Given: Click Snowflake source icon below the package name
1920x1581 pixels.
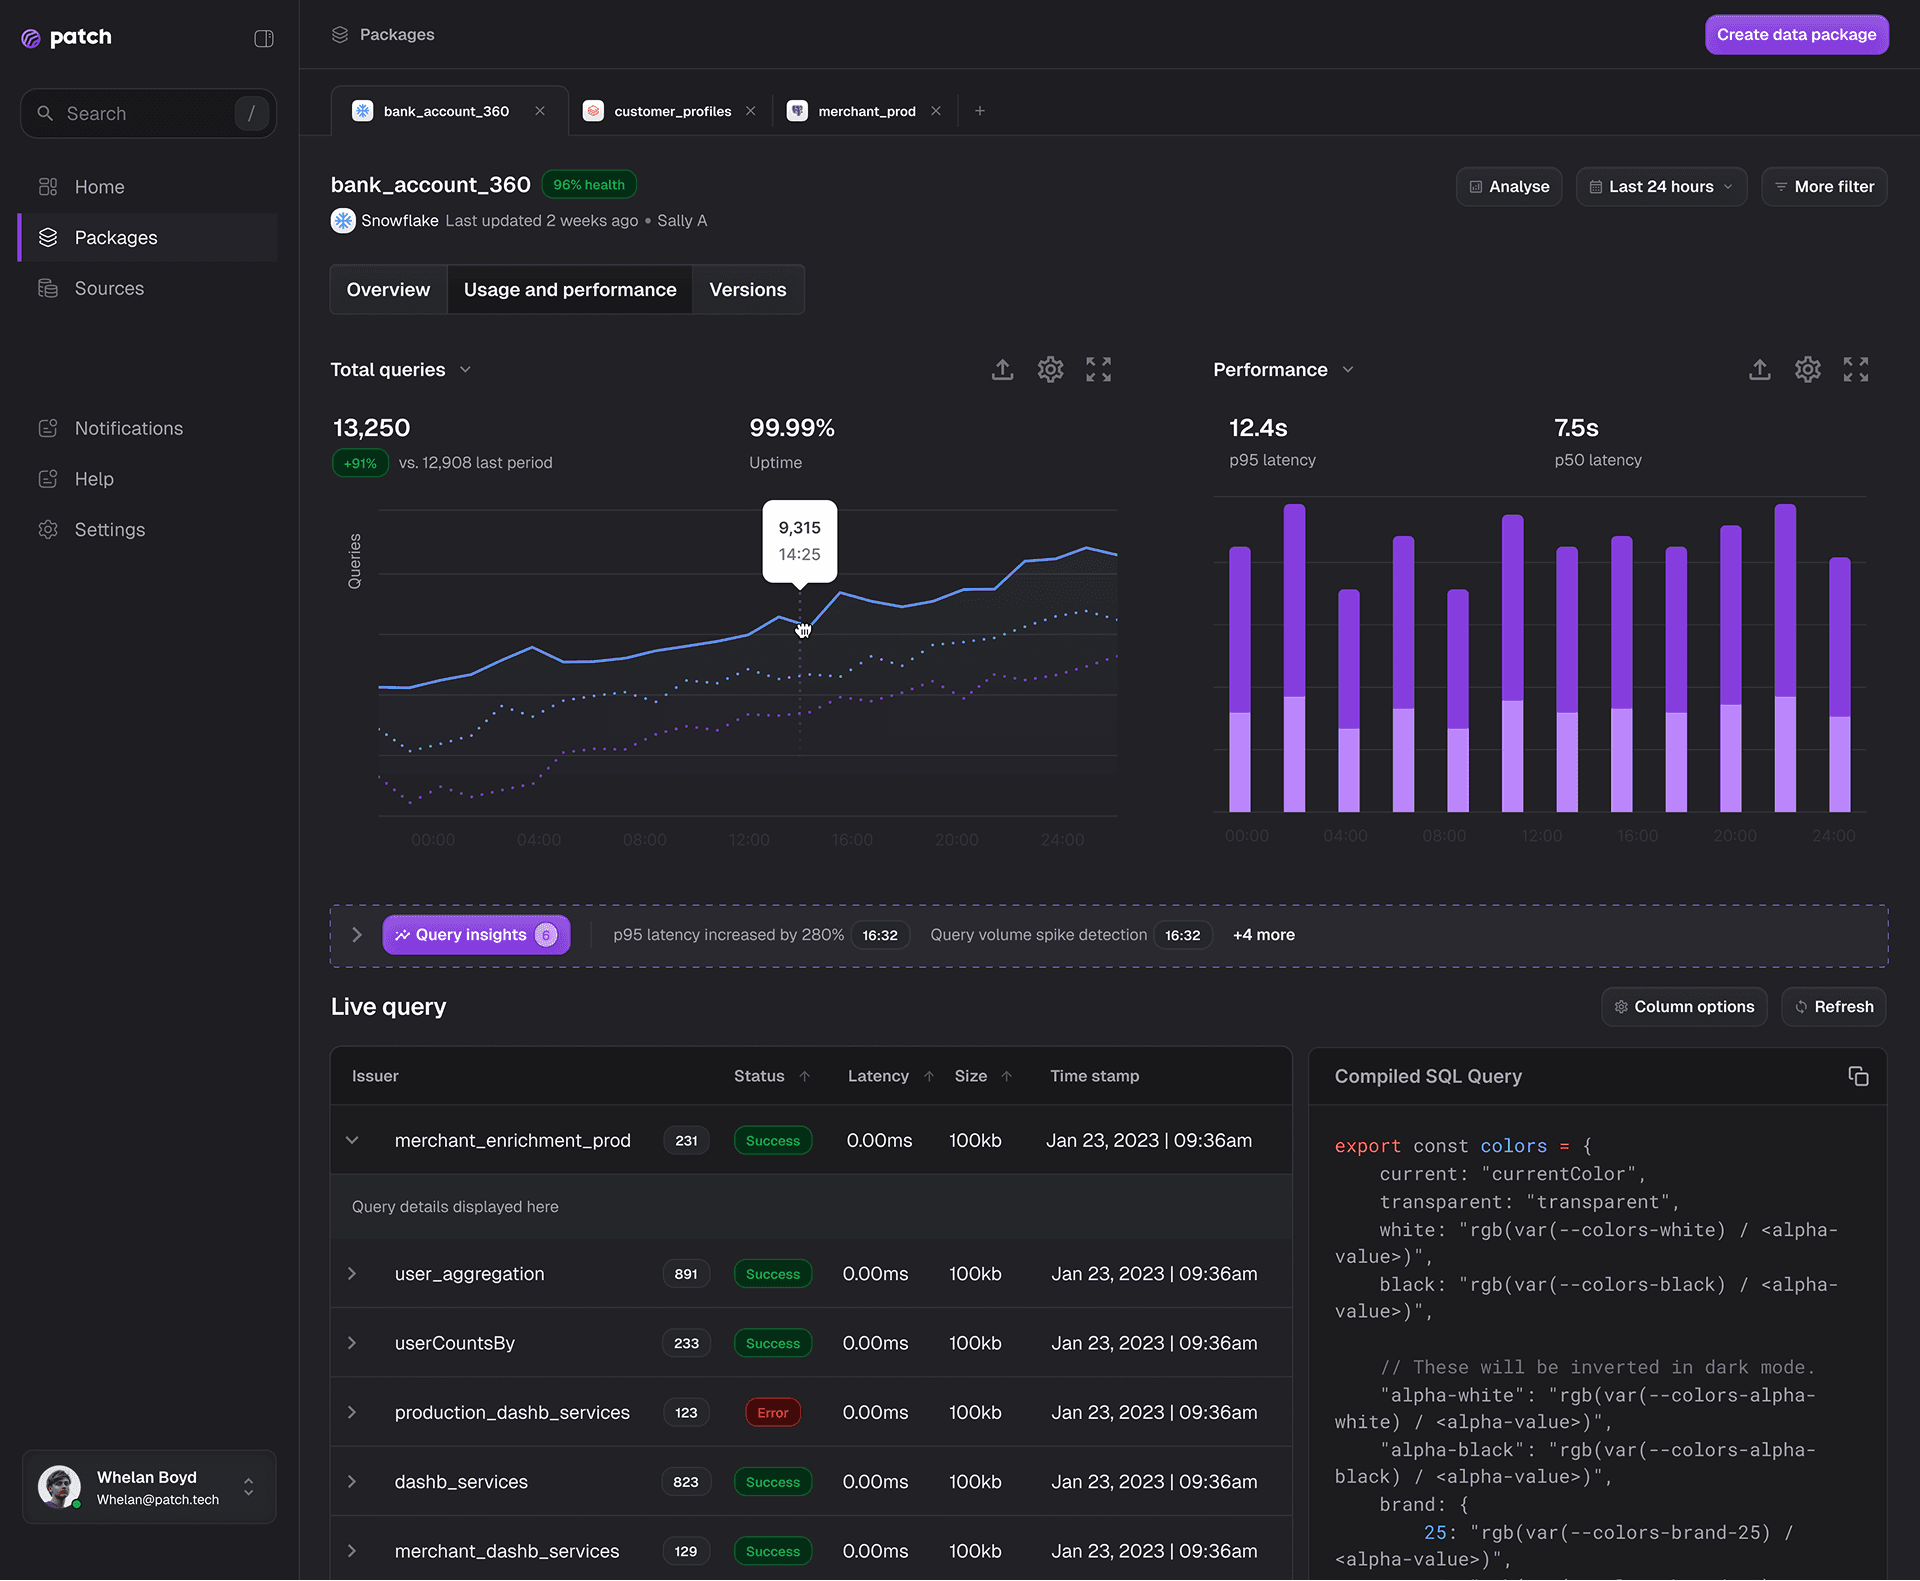Looking at the screenshot, I should pyautogui.click(x=343, y=221).
